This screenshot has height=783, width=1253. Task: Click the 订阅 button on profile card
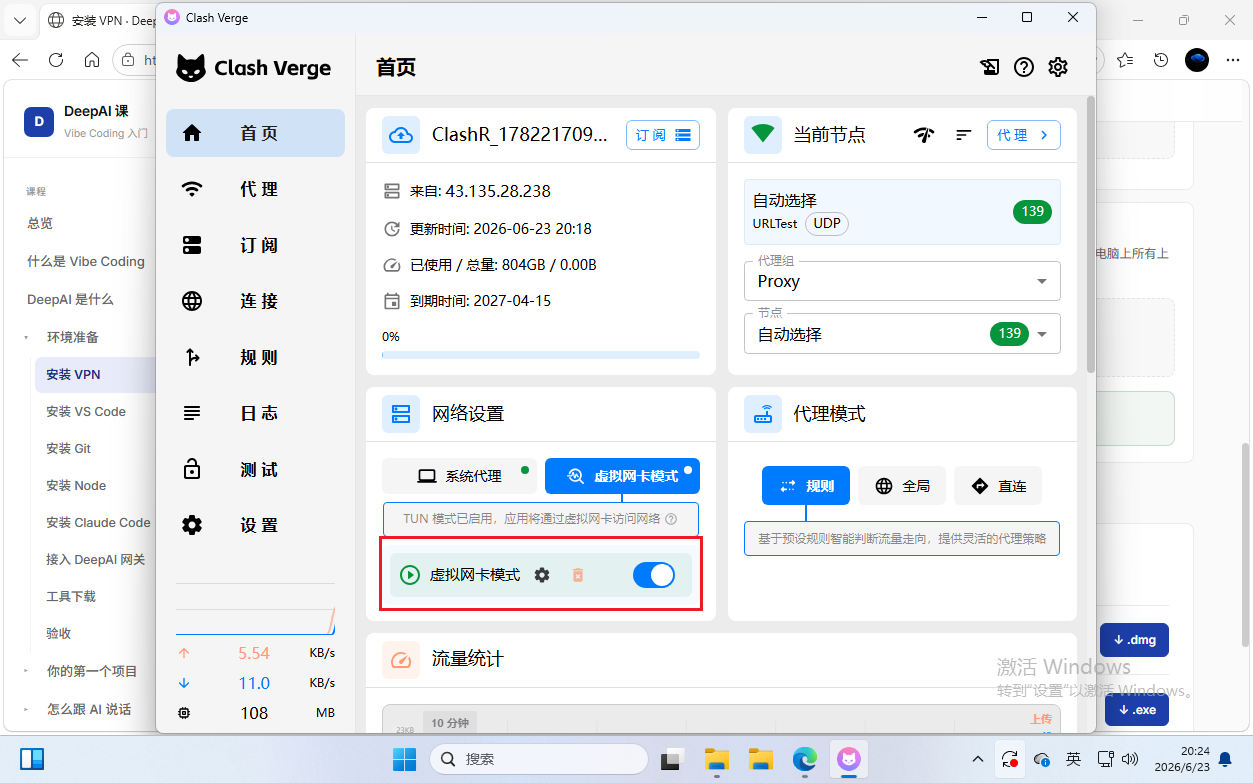(x=663, y=135)
